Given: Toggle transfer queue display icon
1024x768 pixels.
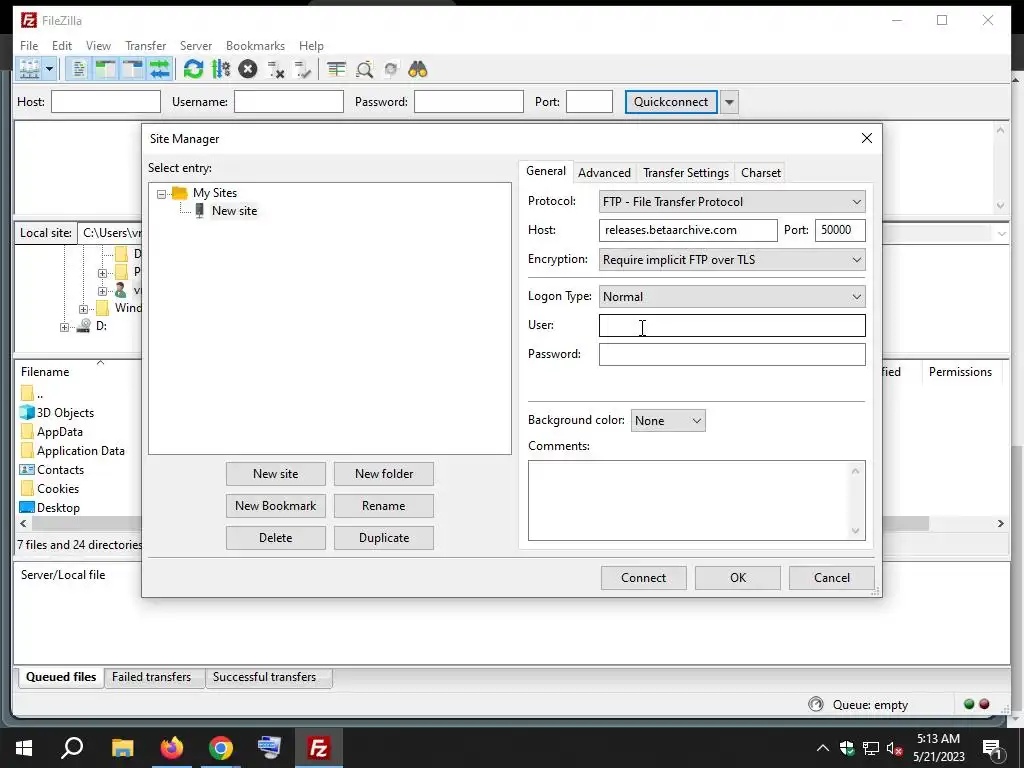Looking at the screenshot, I should point(159,69).
